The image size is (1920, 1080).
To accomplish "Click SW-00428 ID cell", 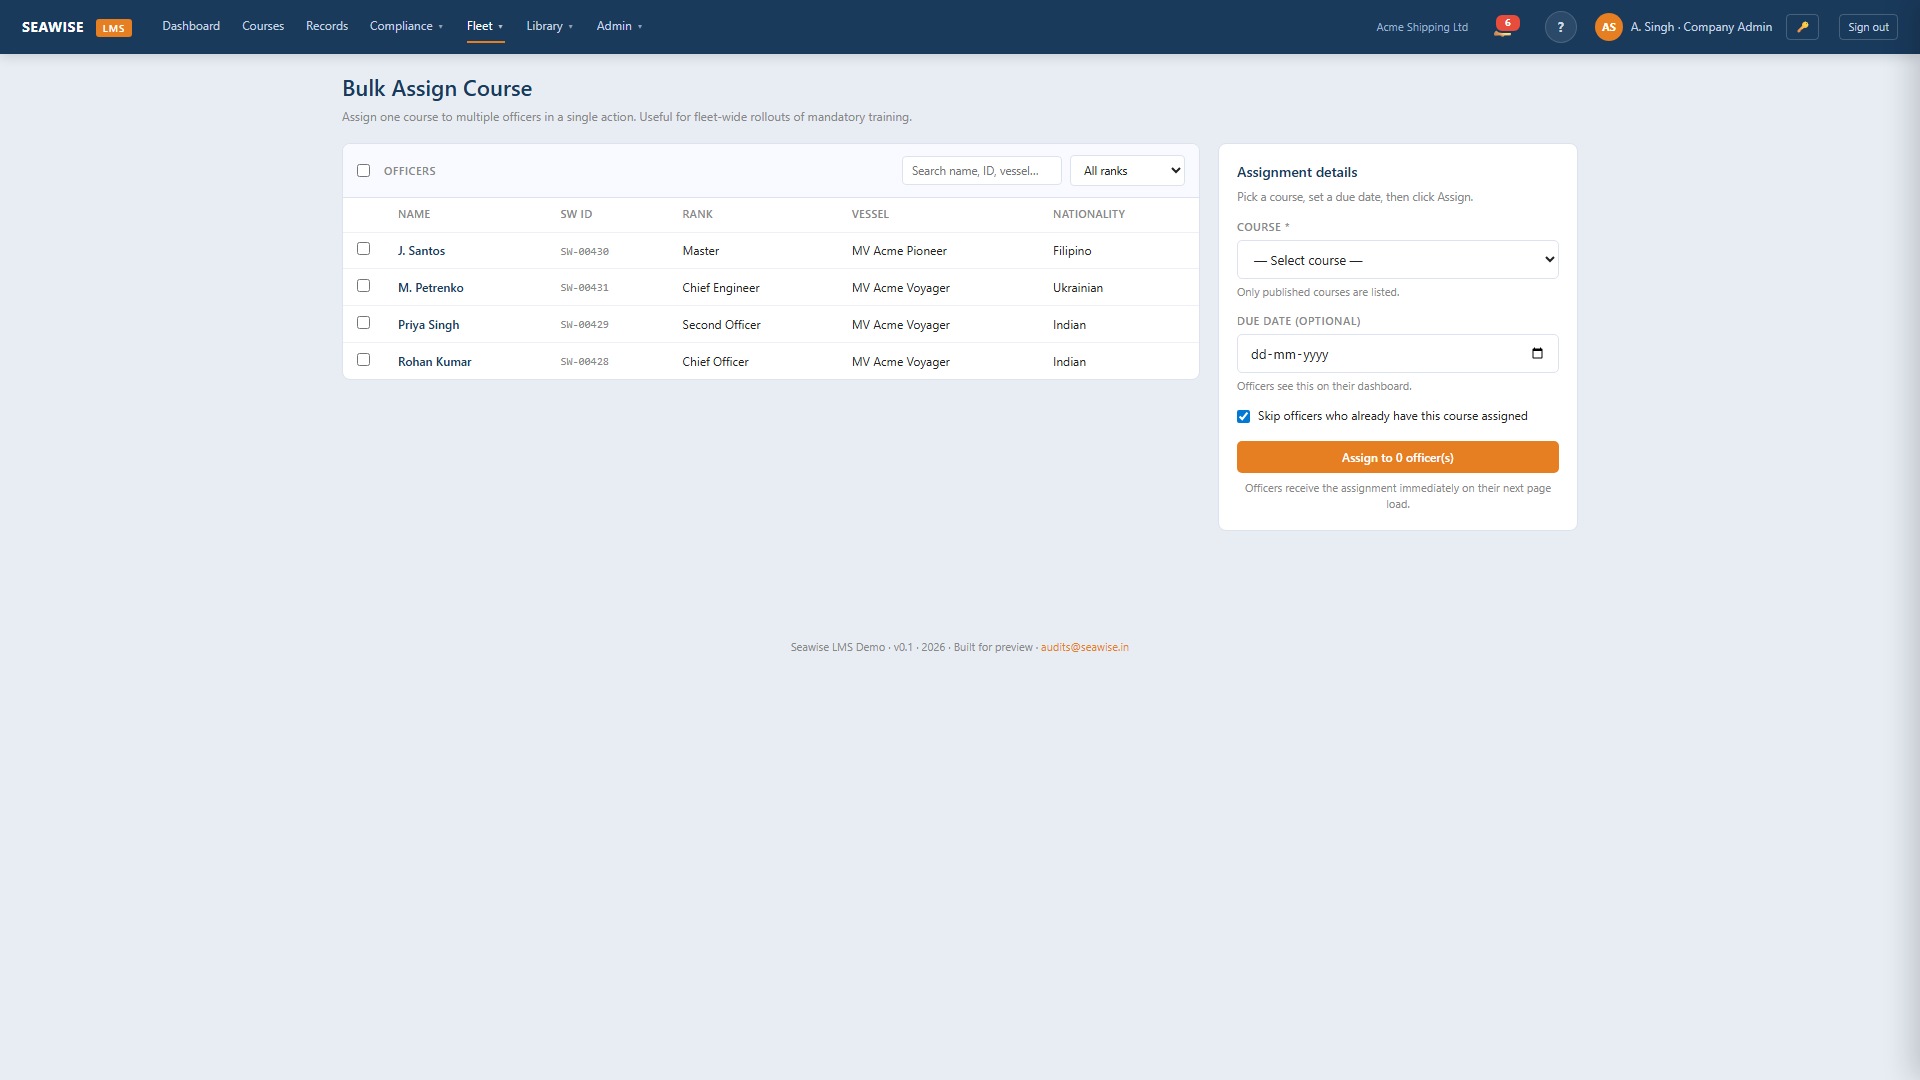I will [x=584, y=362].
